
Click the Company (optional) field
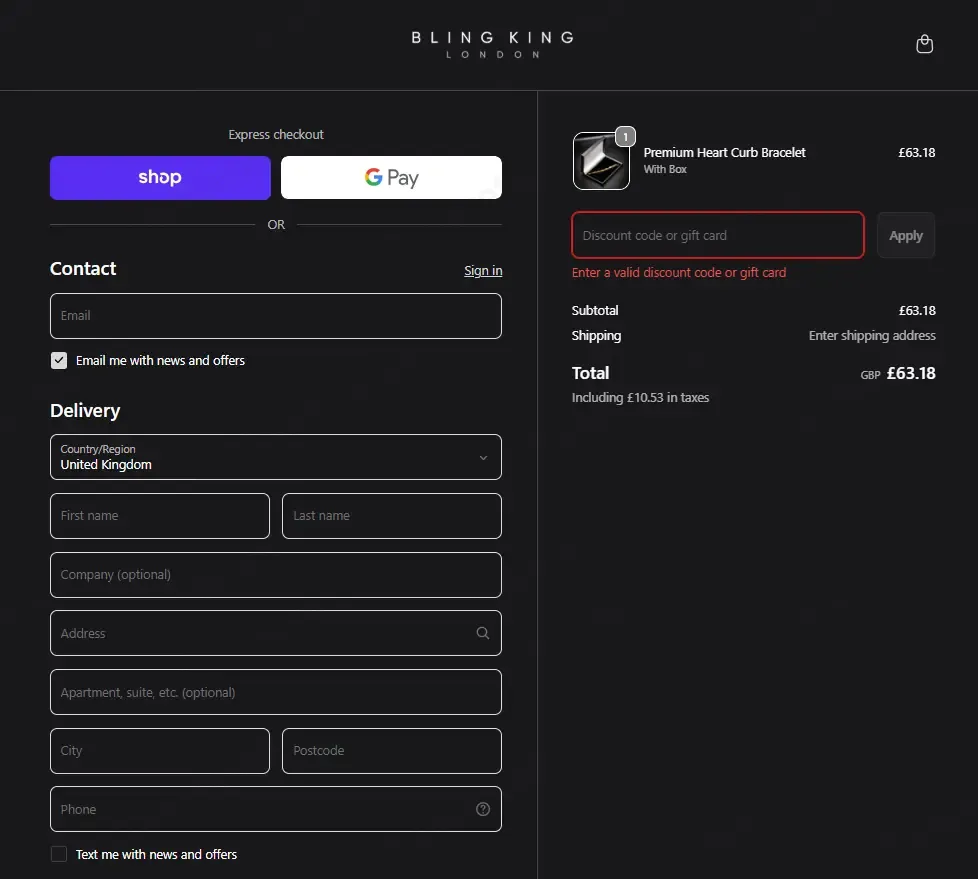click(276, 575)
